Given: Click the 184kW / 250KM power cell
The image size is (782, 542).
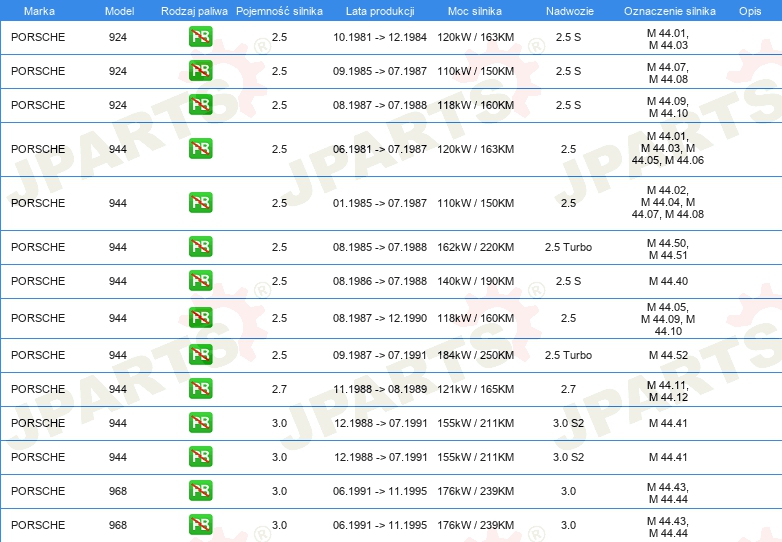Looking at the screenshot, I should [x=475, y=355].
